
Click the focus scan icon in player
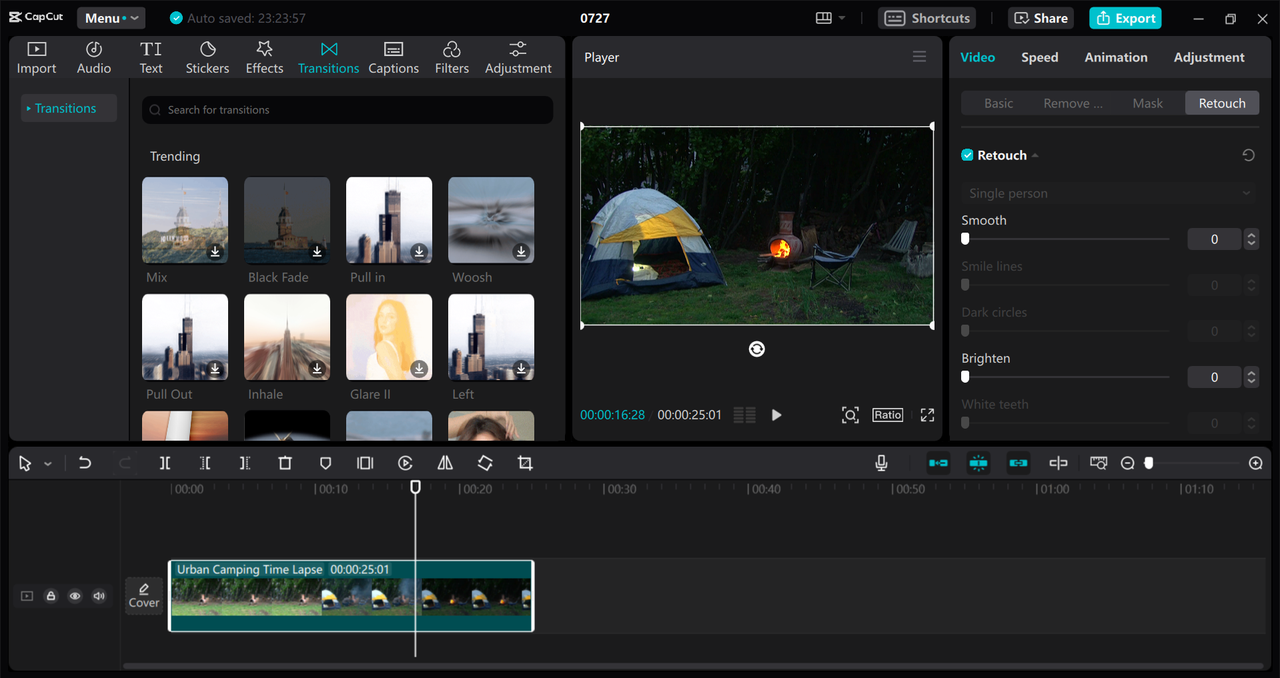[x=850, y=415]
